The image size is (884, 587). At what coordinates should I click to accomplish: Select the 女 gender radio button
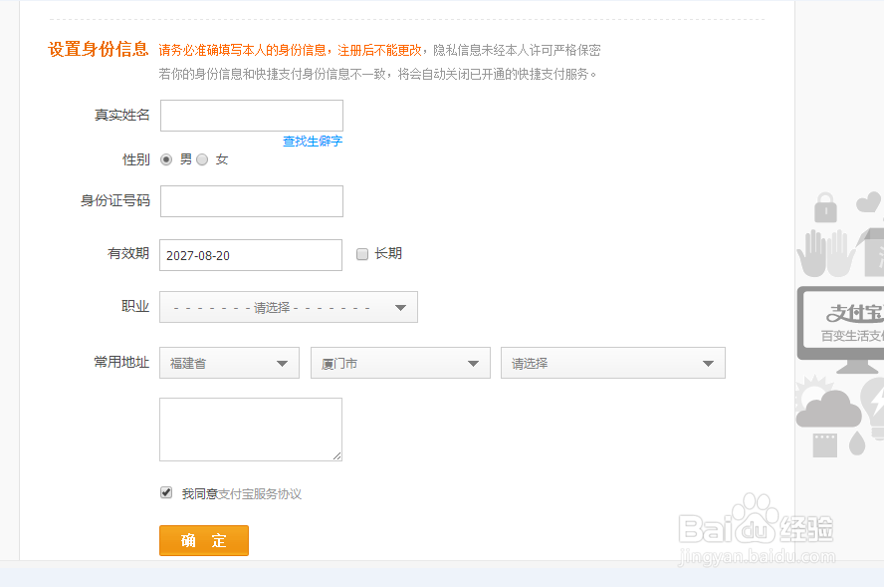(202, 158)
